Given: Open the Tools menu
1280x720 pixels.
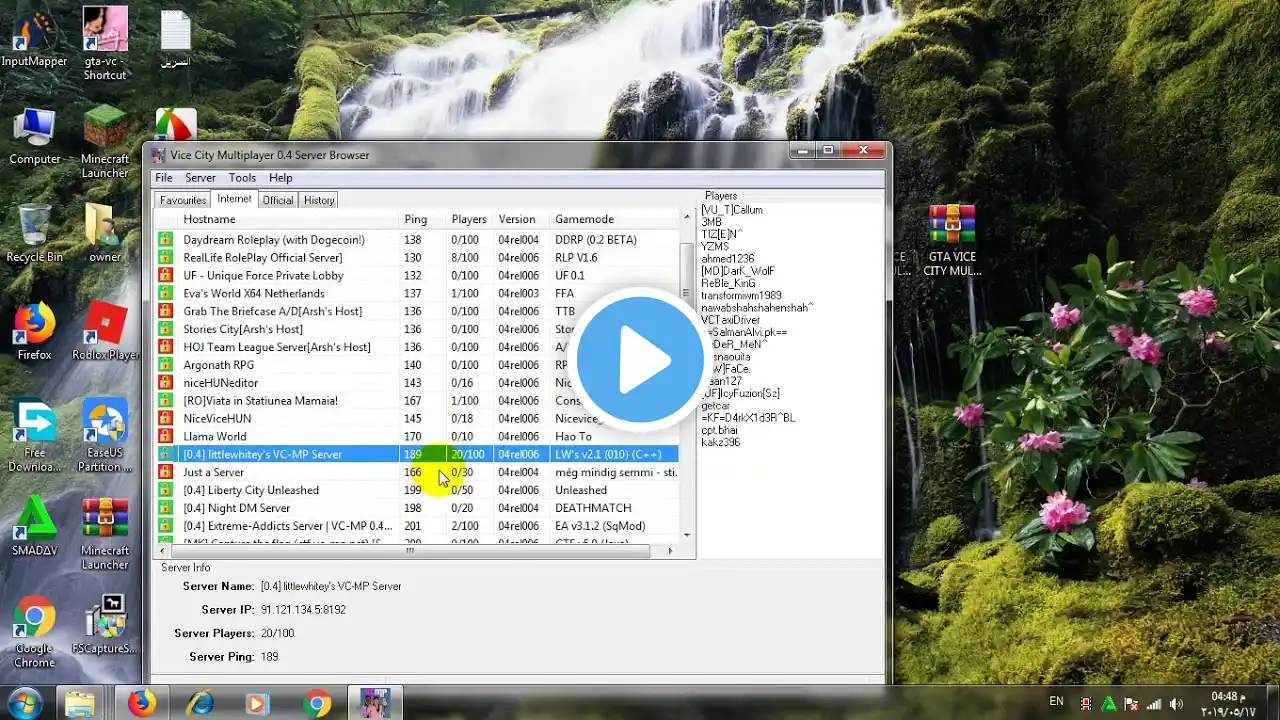Looking at the screenshot, I should [x=242, y=178].
